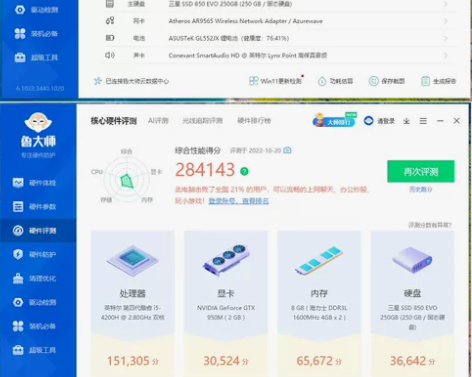Click the green 再次评测 button
472x377 pixels.
pos(421,171)
